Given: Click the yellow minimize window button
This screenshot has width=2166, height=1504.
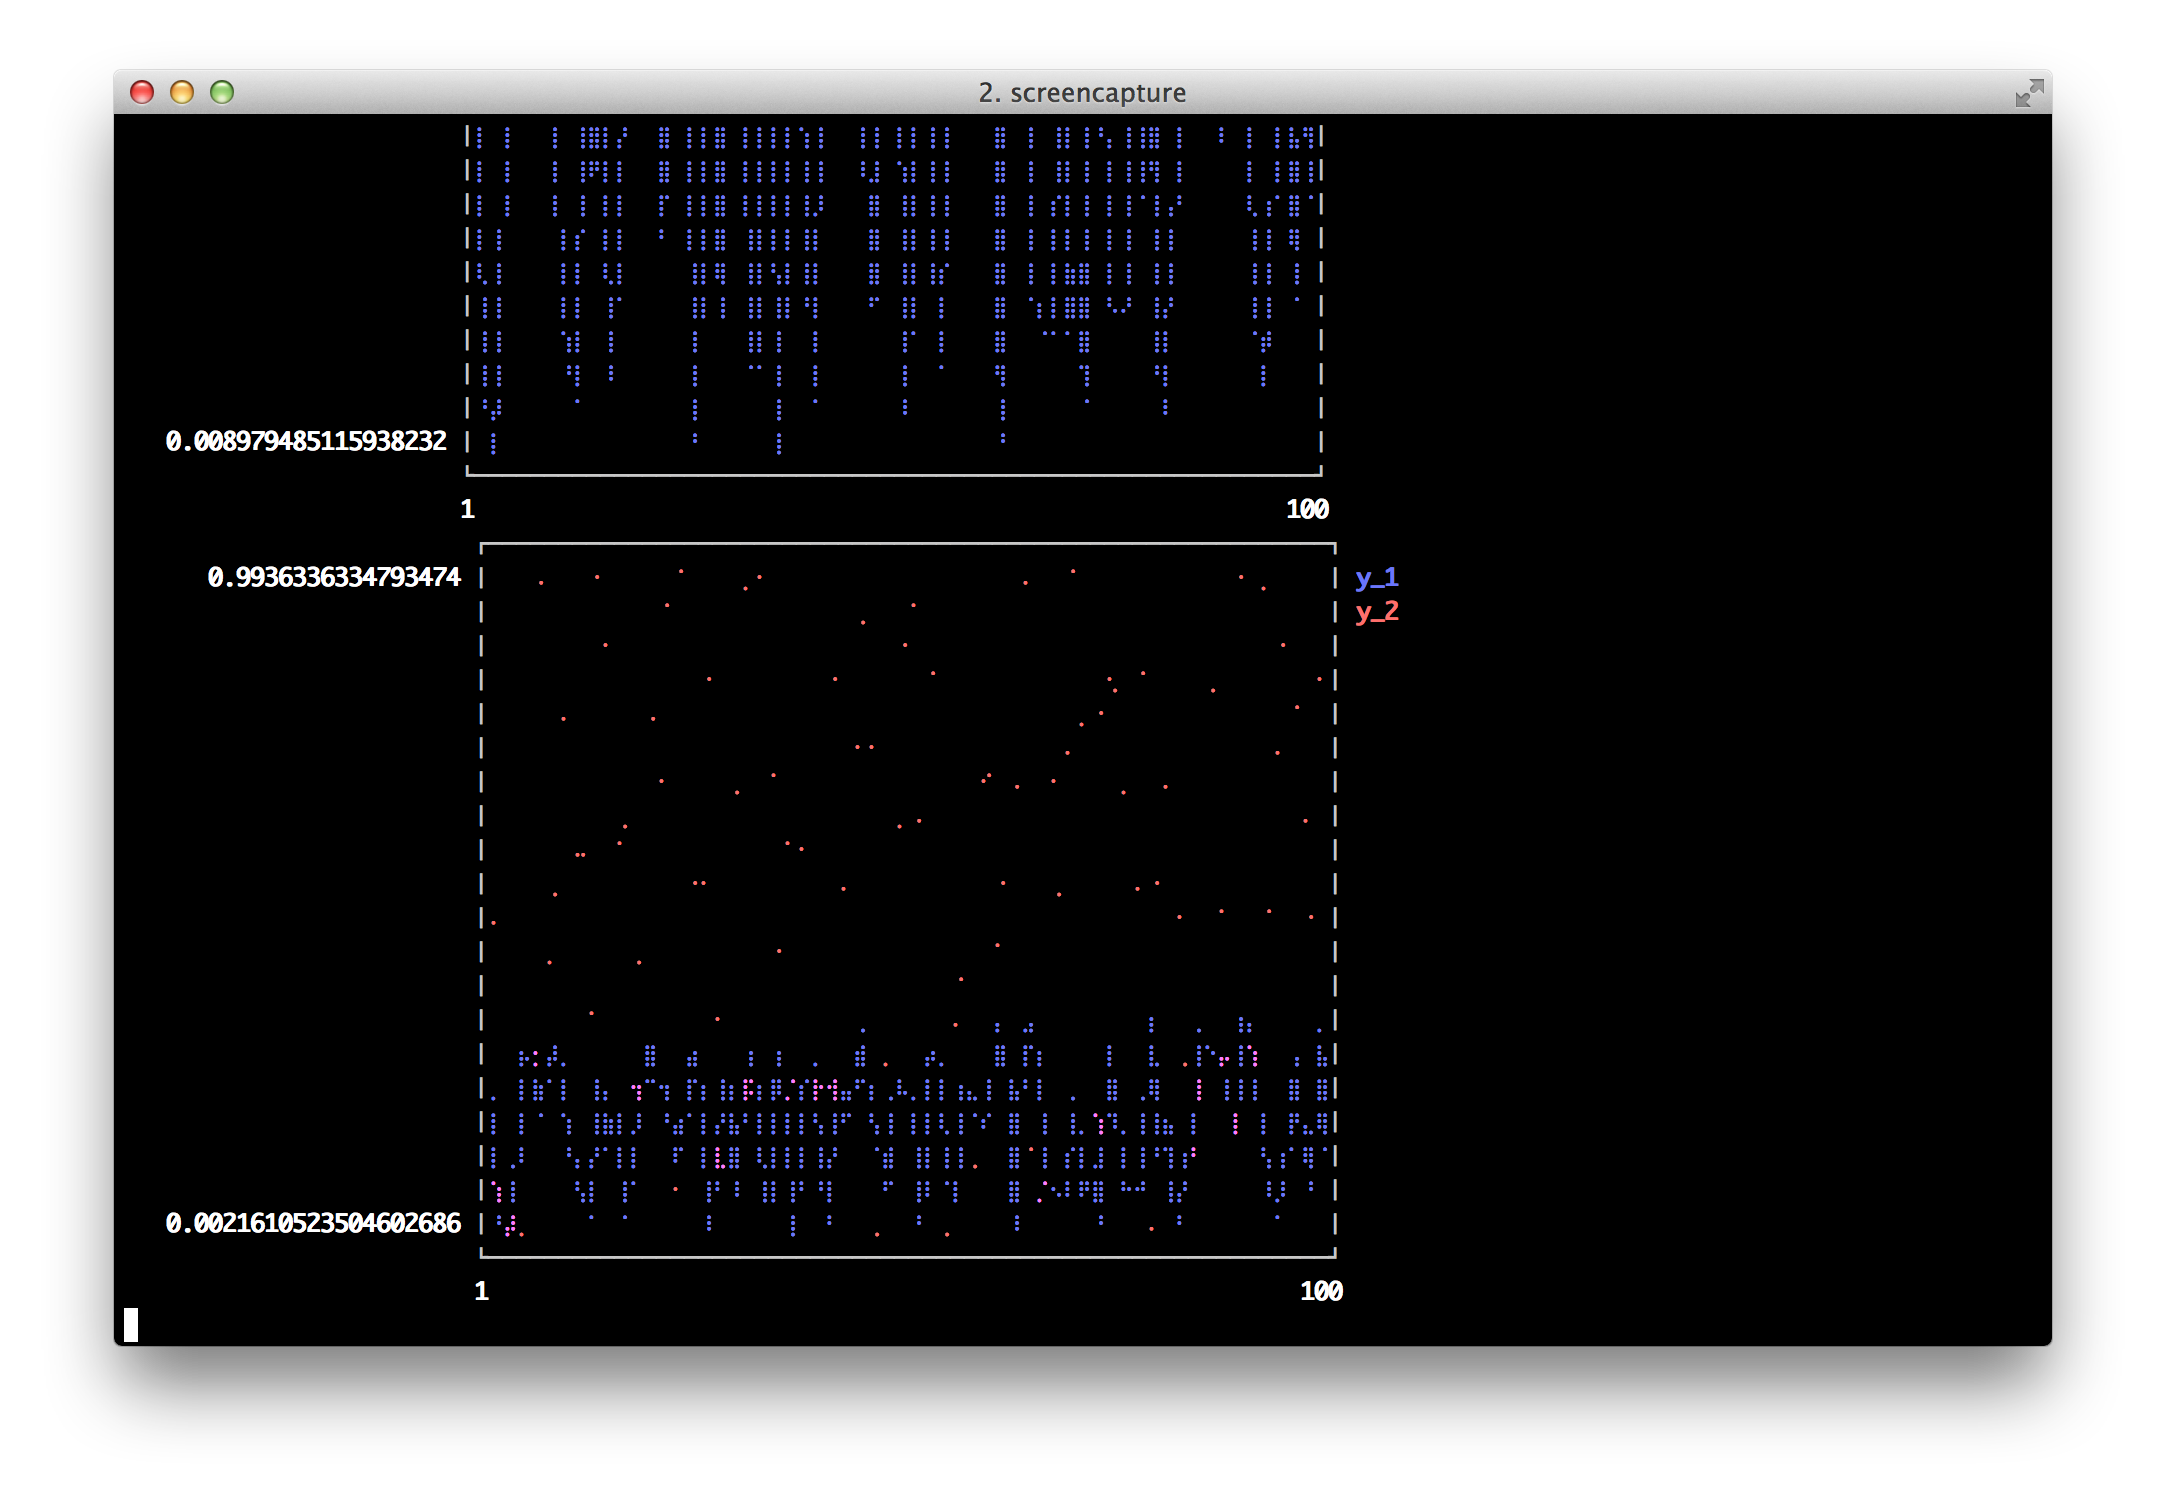Looking at the screenshot, I should tap(182, 93).
